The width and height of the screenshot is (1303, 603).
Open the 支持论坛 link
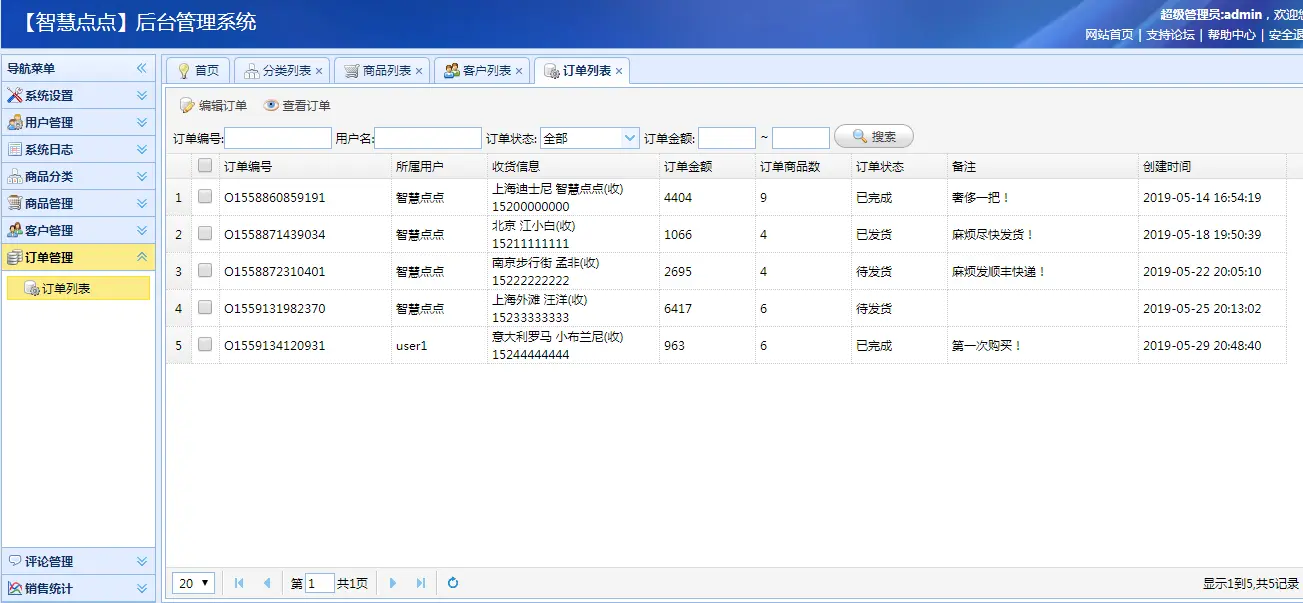[1171, 34]
